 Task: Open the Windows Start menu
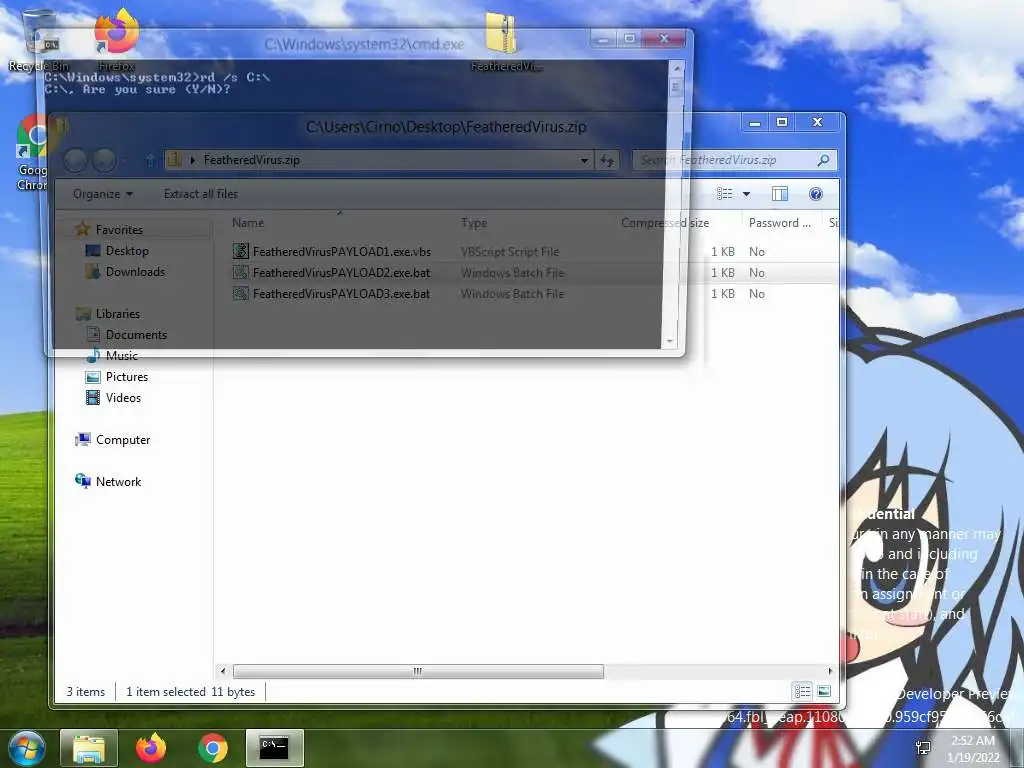27,748
